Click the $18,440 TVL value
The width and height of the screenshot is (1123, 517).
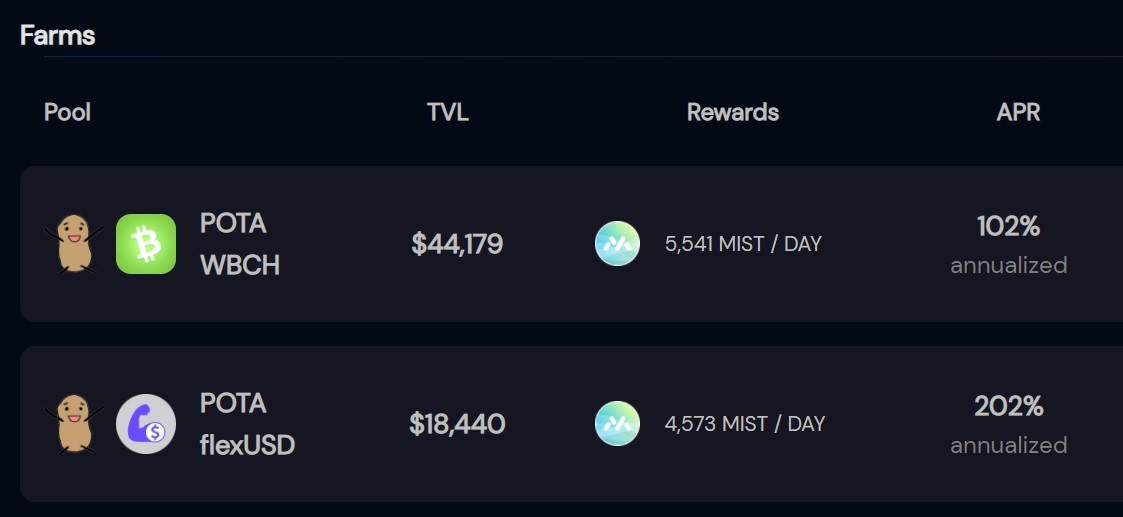tap(458, 424)
